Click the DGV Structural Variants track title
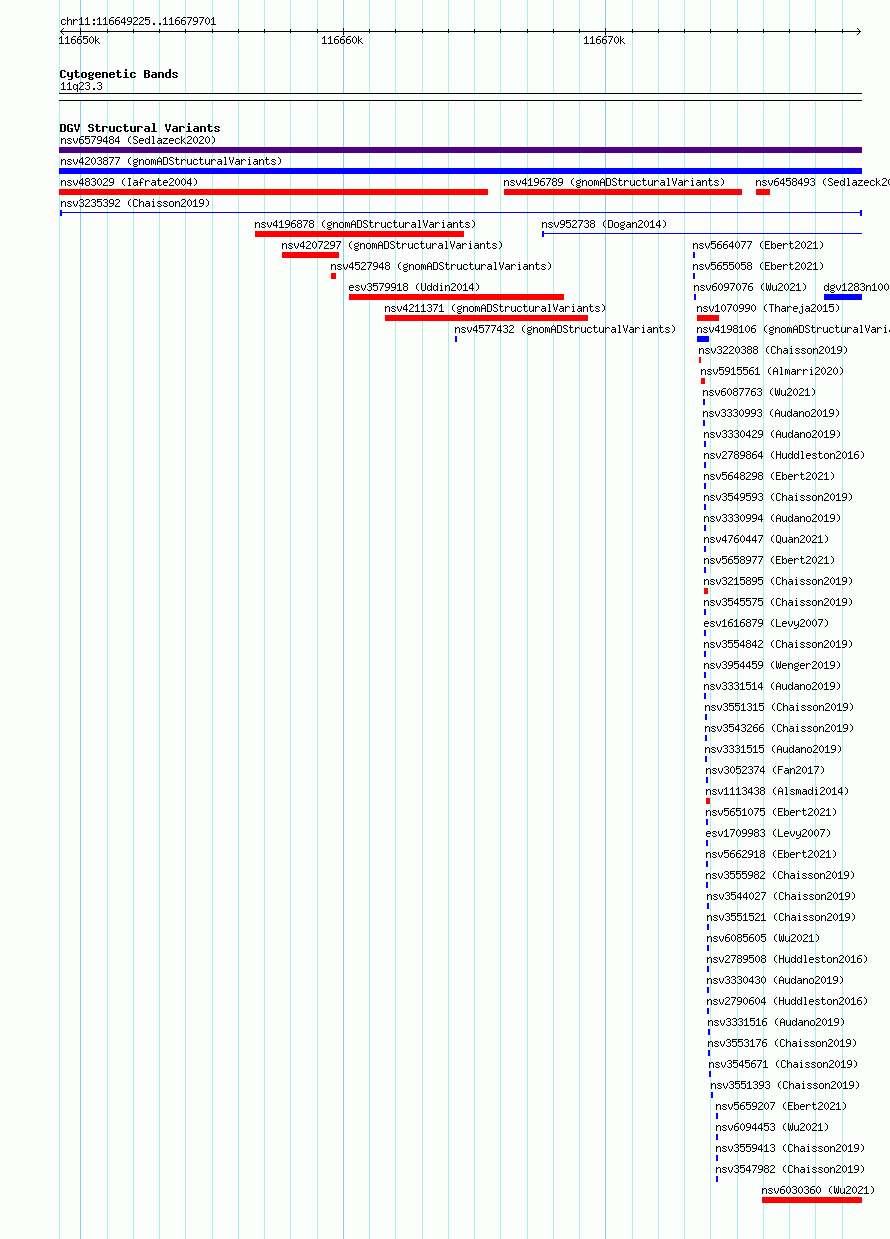 [x=140, y=128]
